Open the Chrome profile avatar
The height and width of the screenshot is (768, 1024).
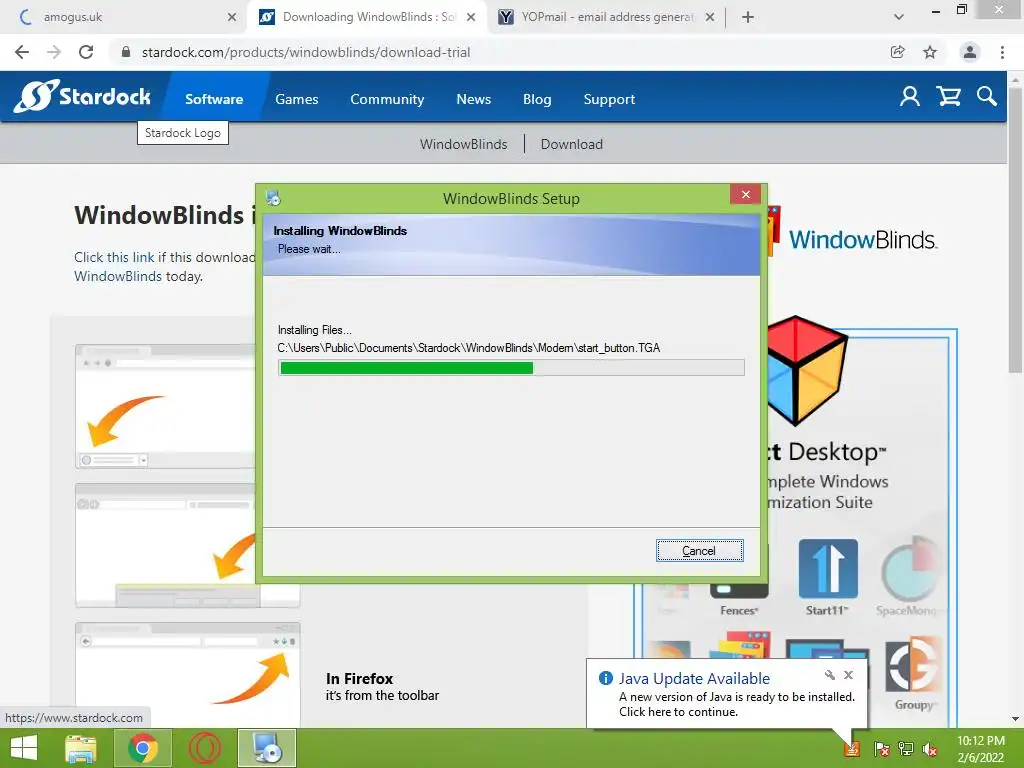(970, 52)
